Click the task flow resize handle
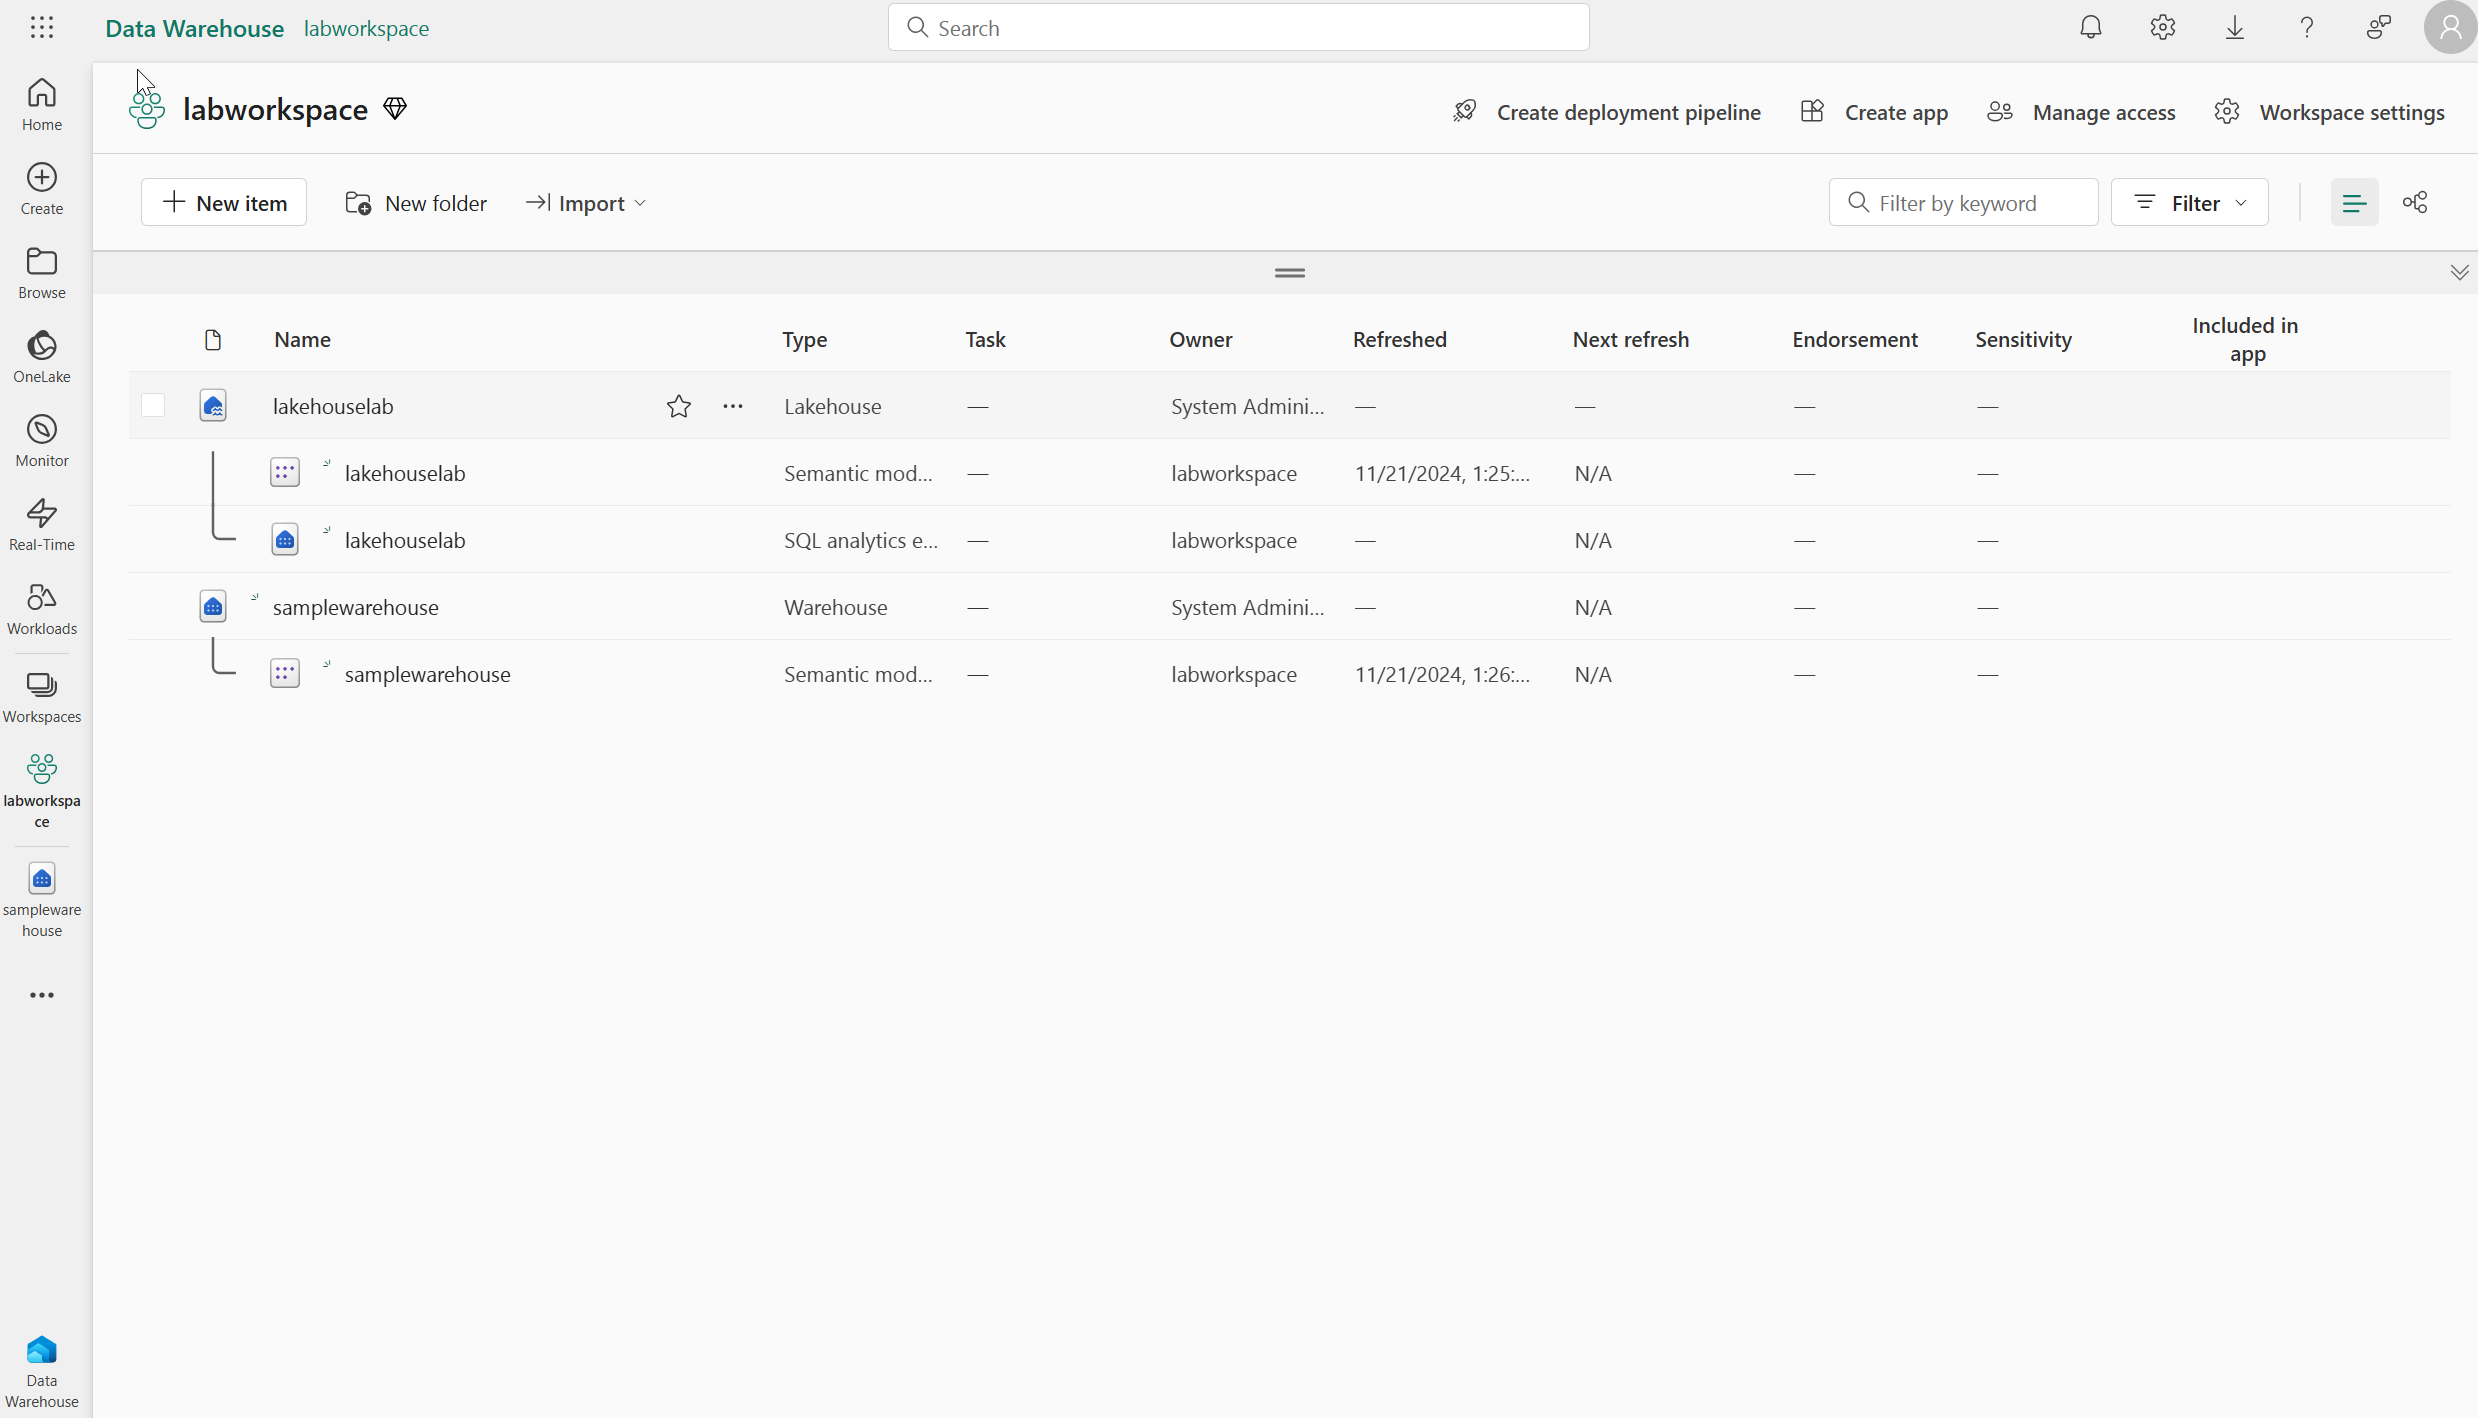Image resolution: width=2478 pixels, height=1418 pixels. (x=1290, y=272)
